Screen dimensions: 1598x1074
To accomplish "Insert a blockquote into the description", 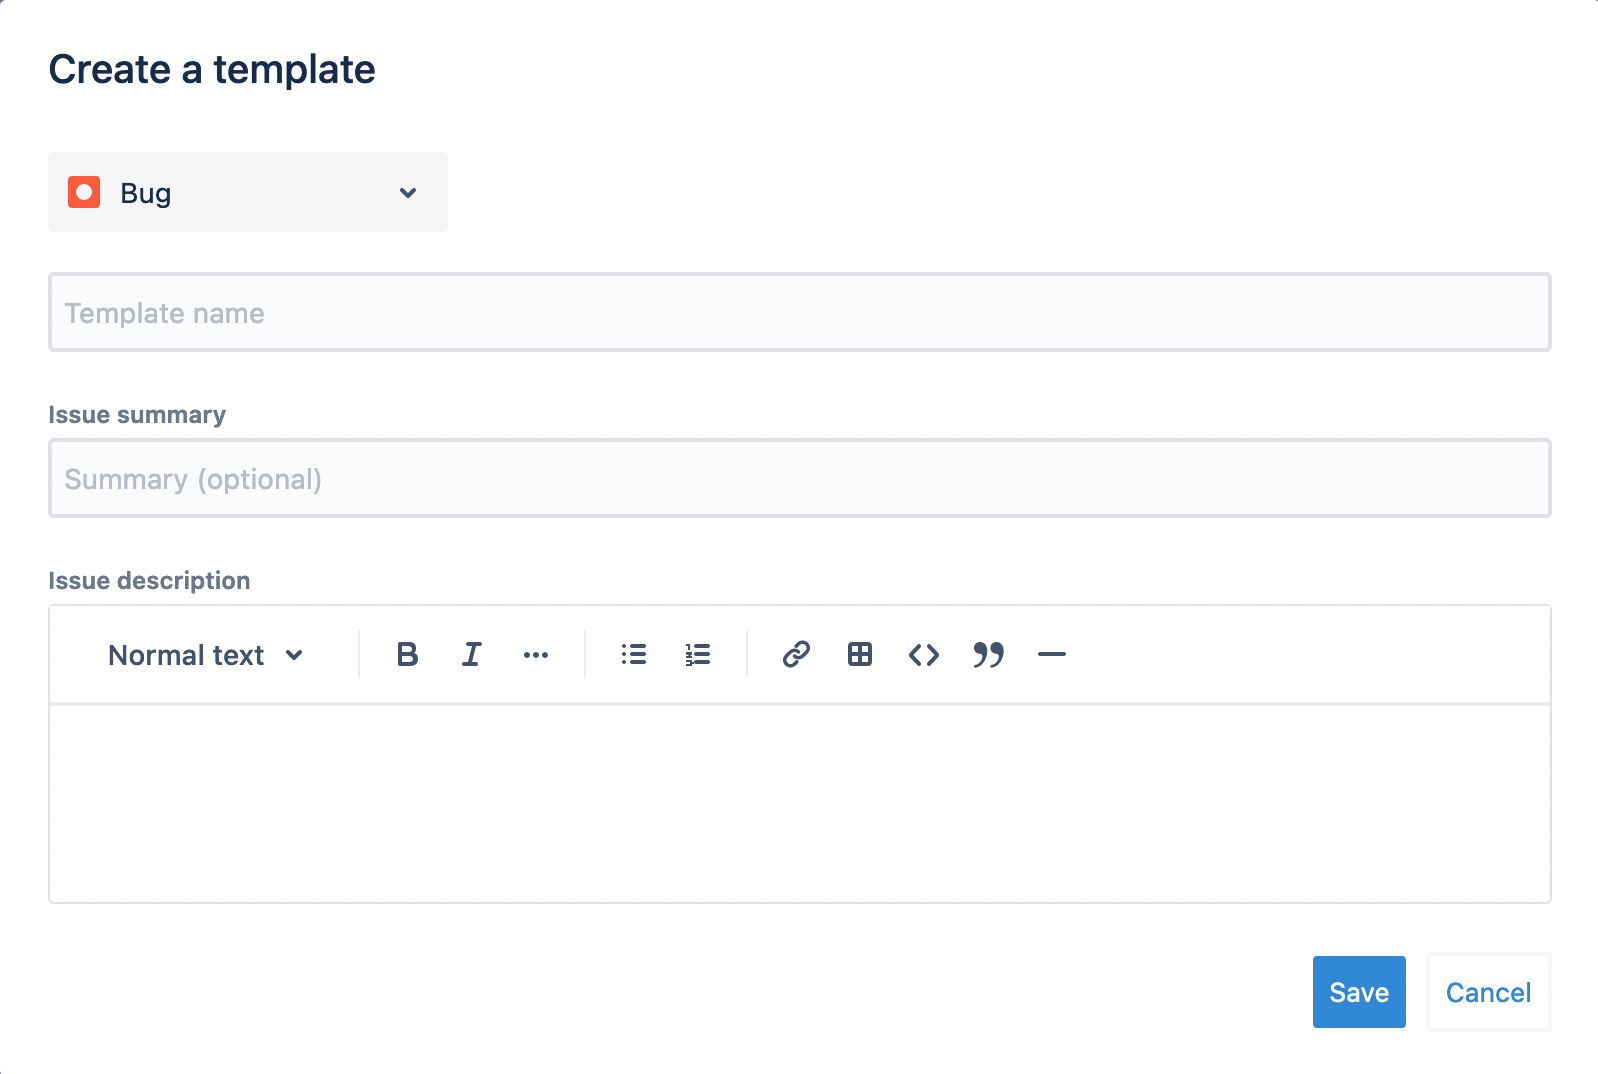I will (x=988, y=655).
